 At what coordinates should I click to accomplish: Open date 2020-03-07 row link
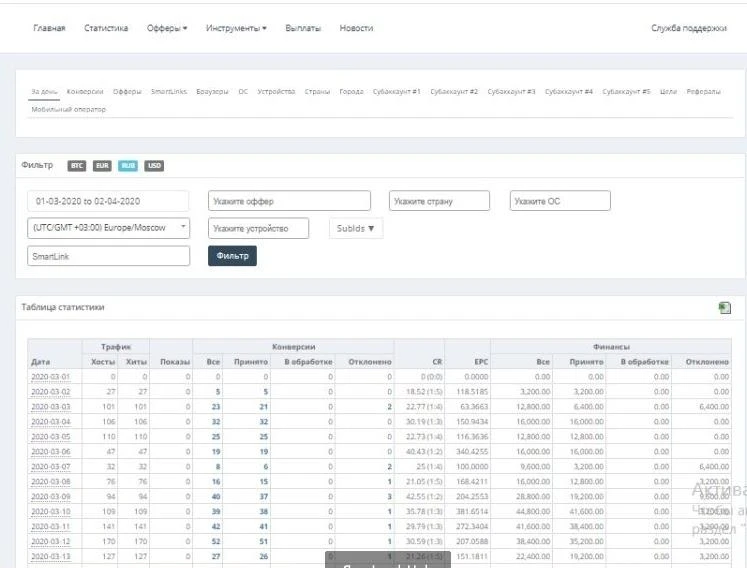coord(50,467)
